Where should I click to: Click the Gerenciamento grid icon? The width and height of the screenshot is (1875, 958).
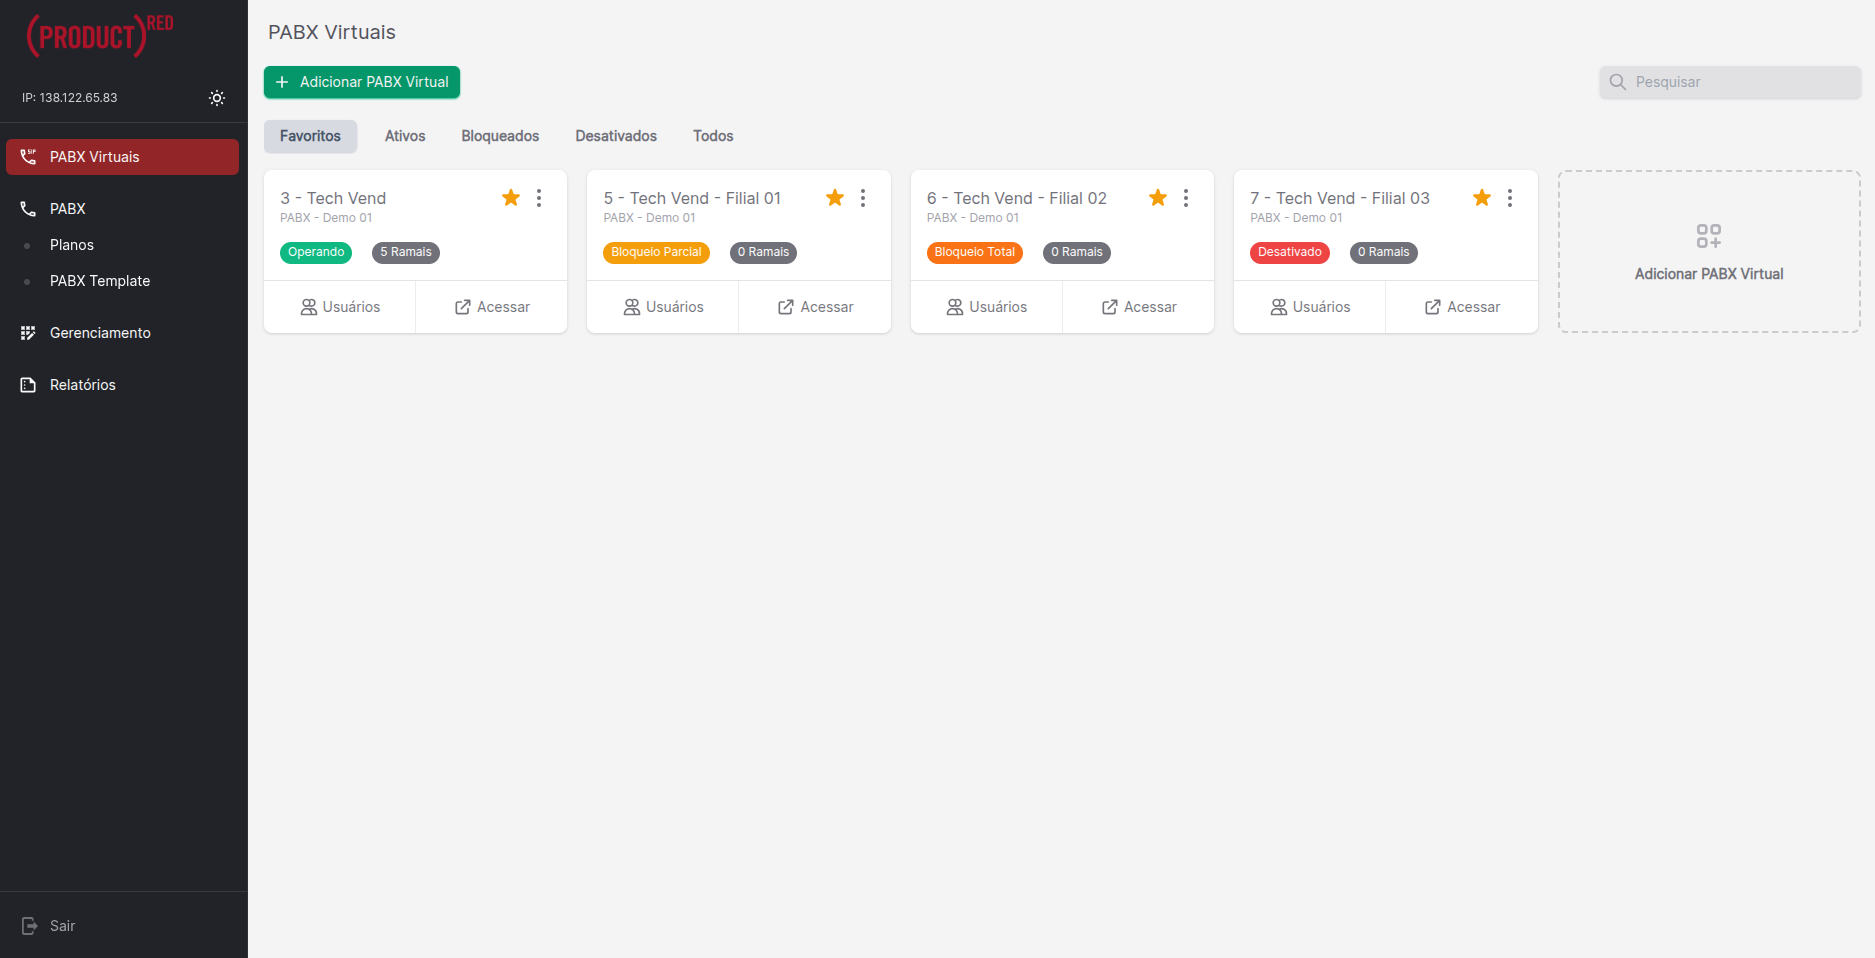click(x=28, y=333)
